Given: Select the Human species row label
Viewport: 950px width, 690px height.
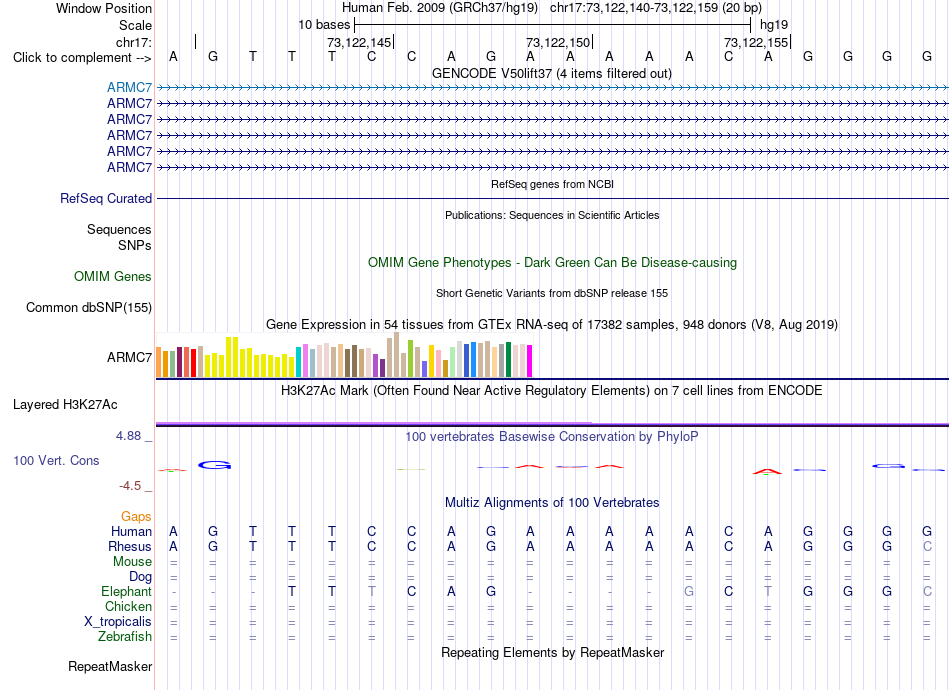Looking at the screenshot, I should pos(131,532).
